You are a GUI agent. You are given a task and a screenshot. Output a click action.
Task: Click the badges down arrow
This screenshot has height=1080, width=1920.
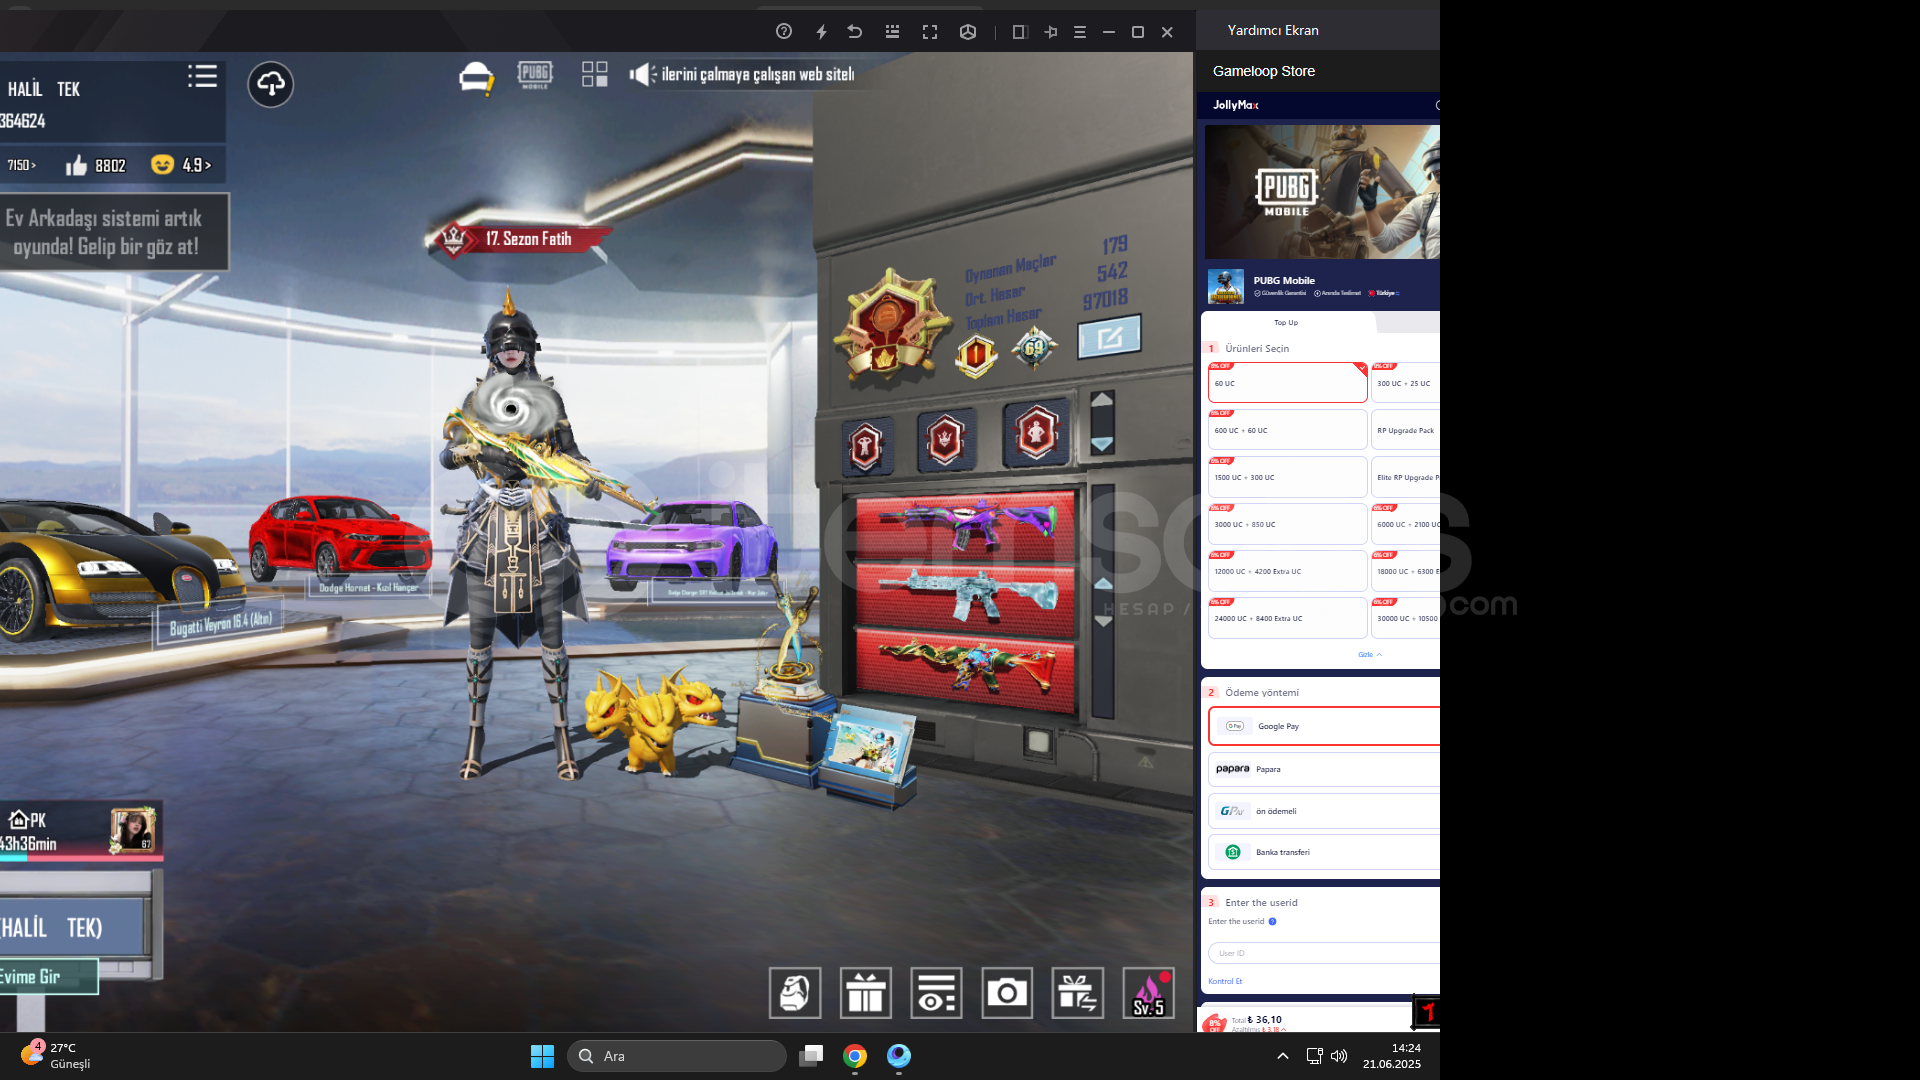point(1102,444)
